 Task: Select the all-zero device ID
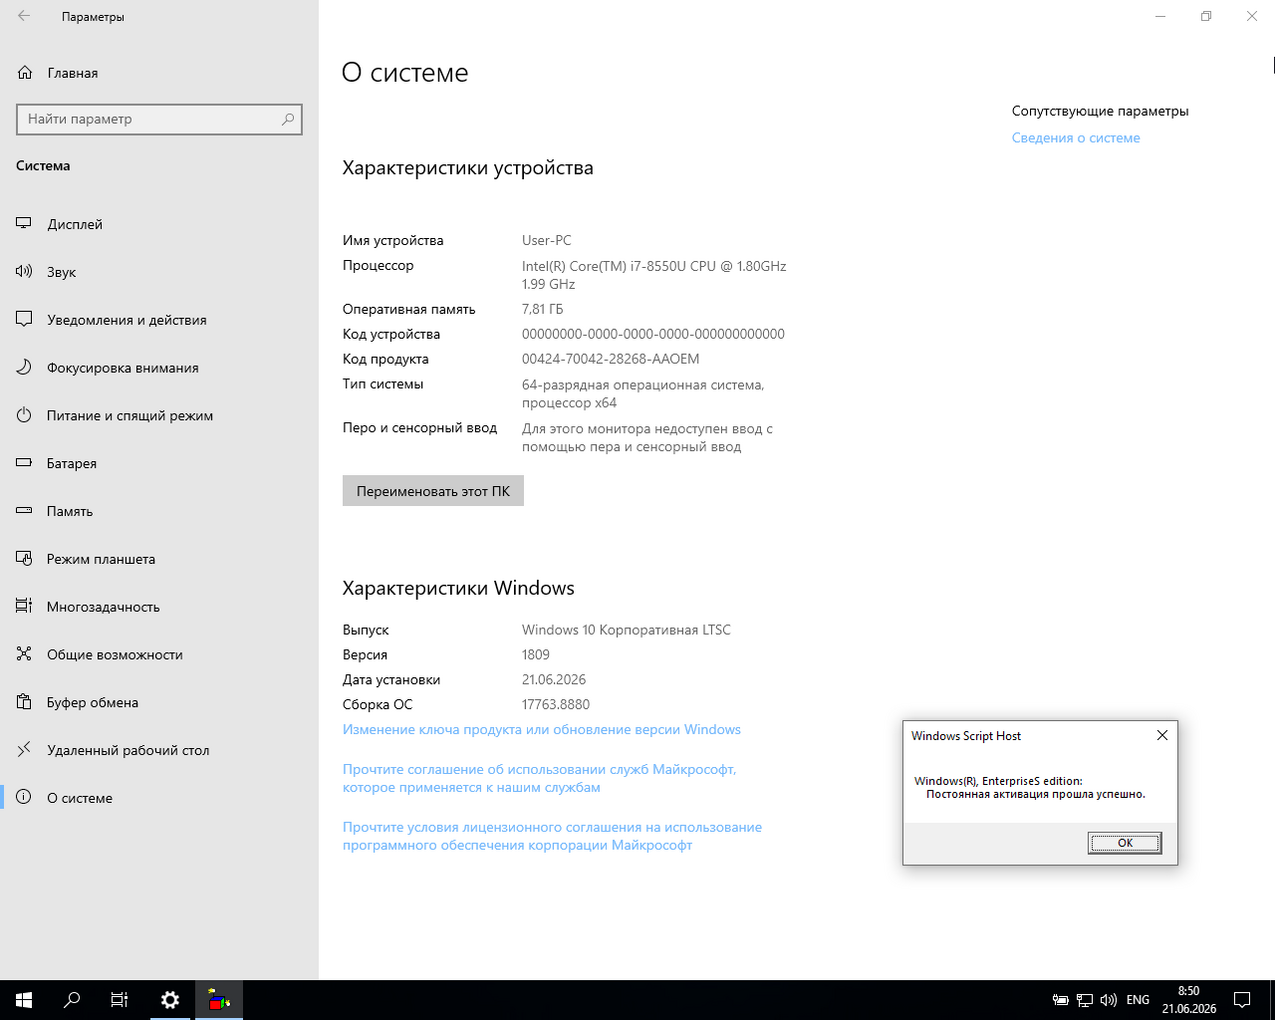[x=653, y=334]
